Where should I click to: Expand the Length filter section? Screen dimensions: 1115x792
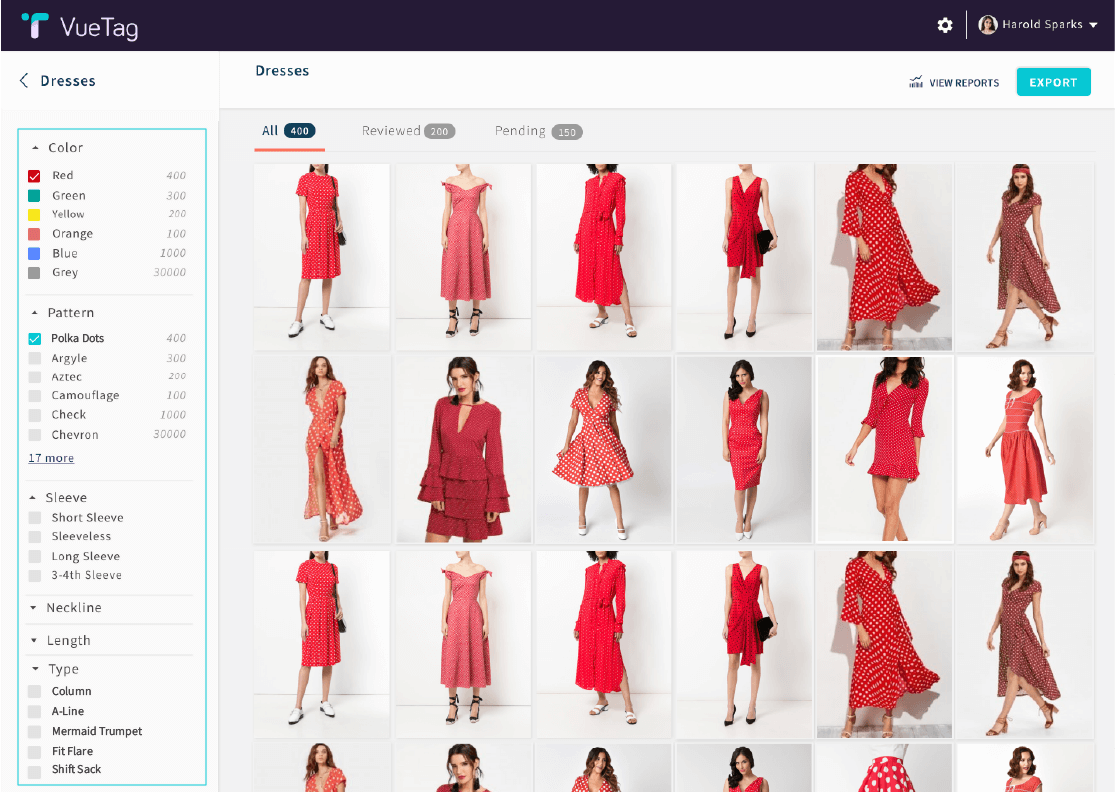click(33, 641)
